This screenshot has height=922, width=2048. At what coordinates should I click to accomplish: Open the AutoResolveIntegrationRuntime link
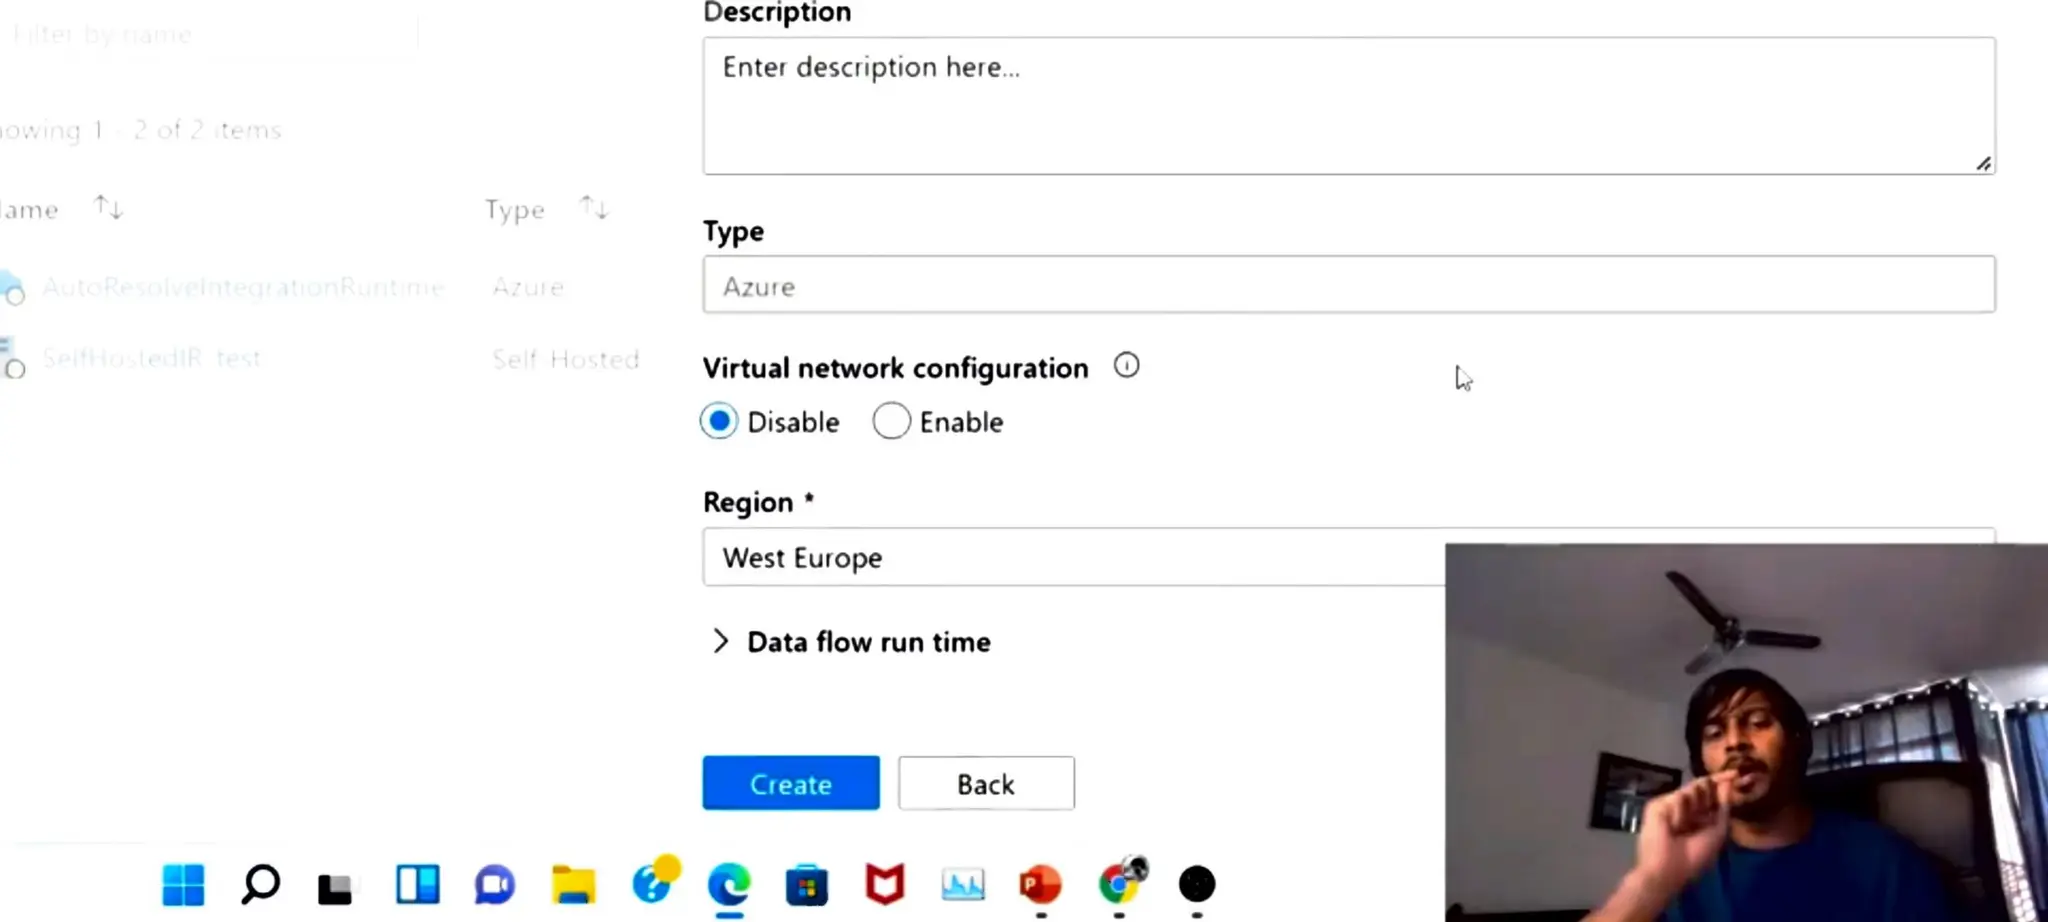coord(243,288)
